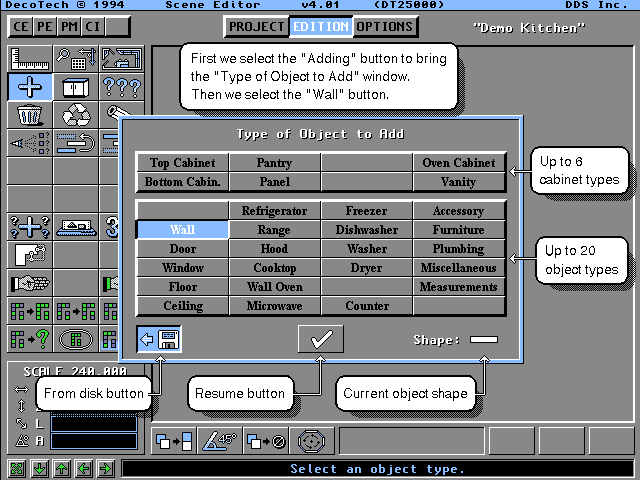The height and width of the screenshot is (480, 640).
Task: Select the oval encircled grid icon
Action: tap(76, 339)
